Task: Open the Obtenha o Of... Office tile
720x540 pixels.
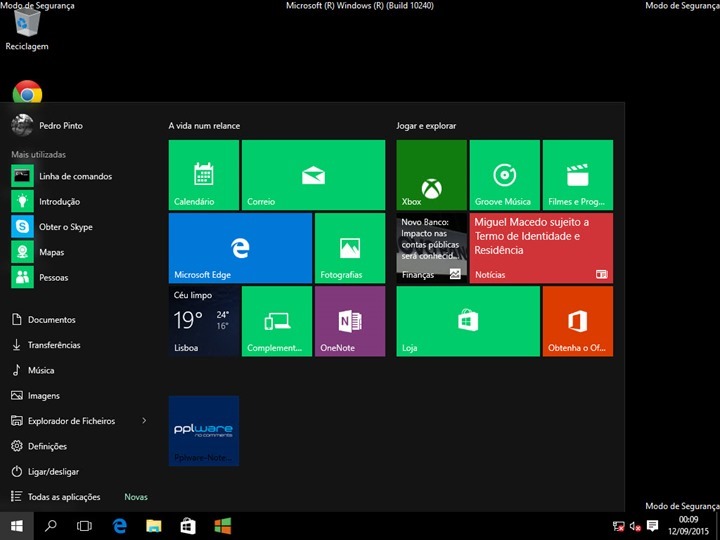Action: 578,321
